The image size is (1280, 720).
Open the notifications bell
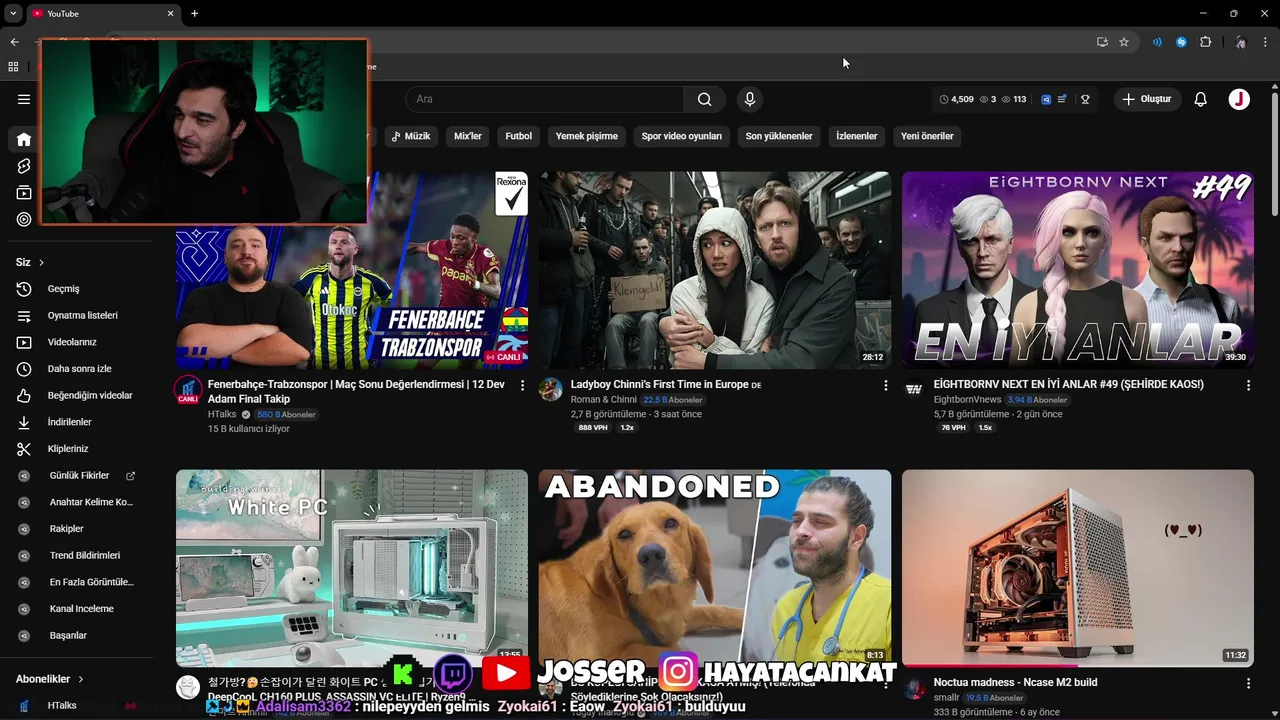[1201, 99]
